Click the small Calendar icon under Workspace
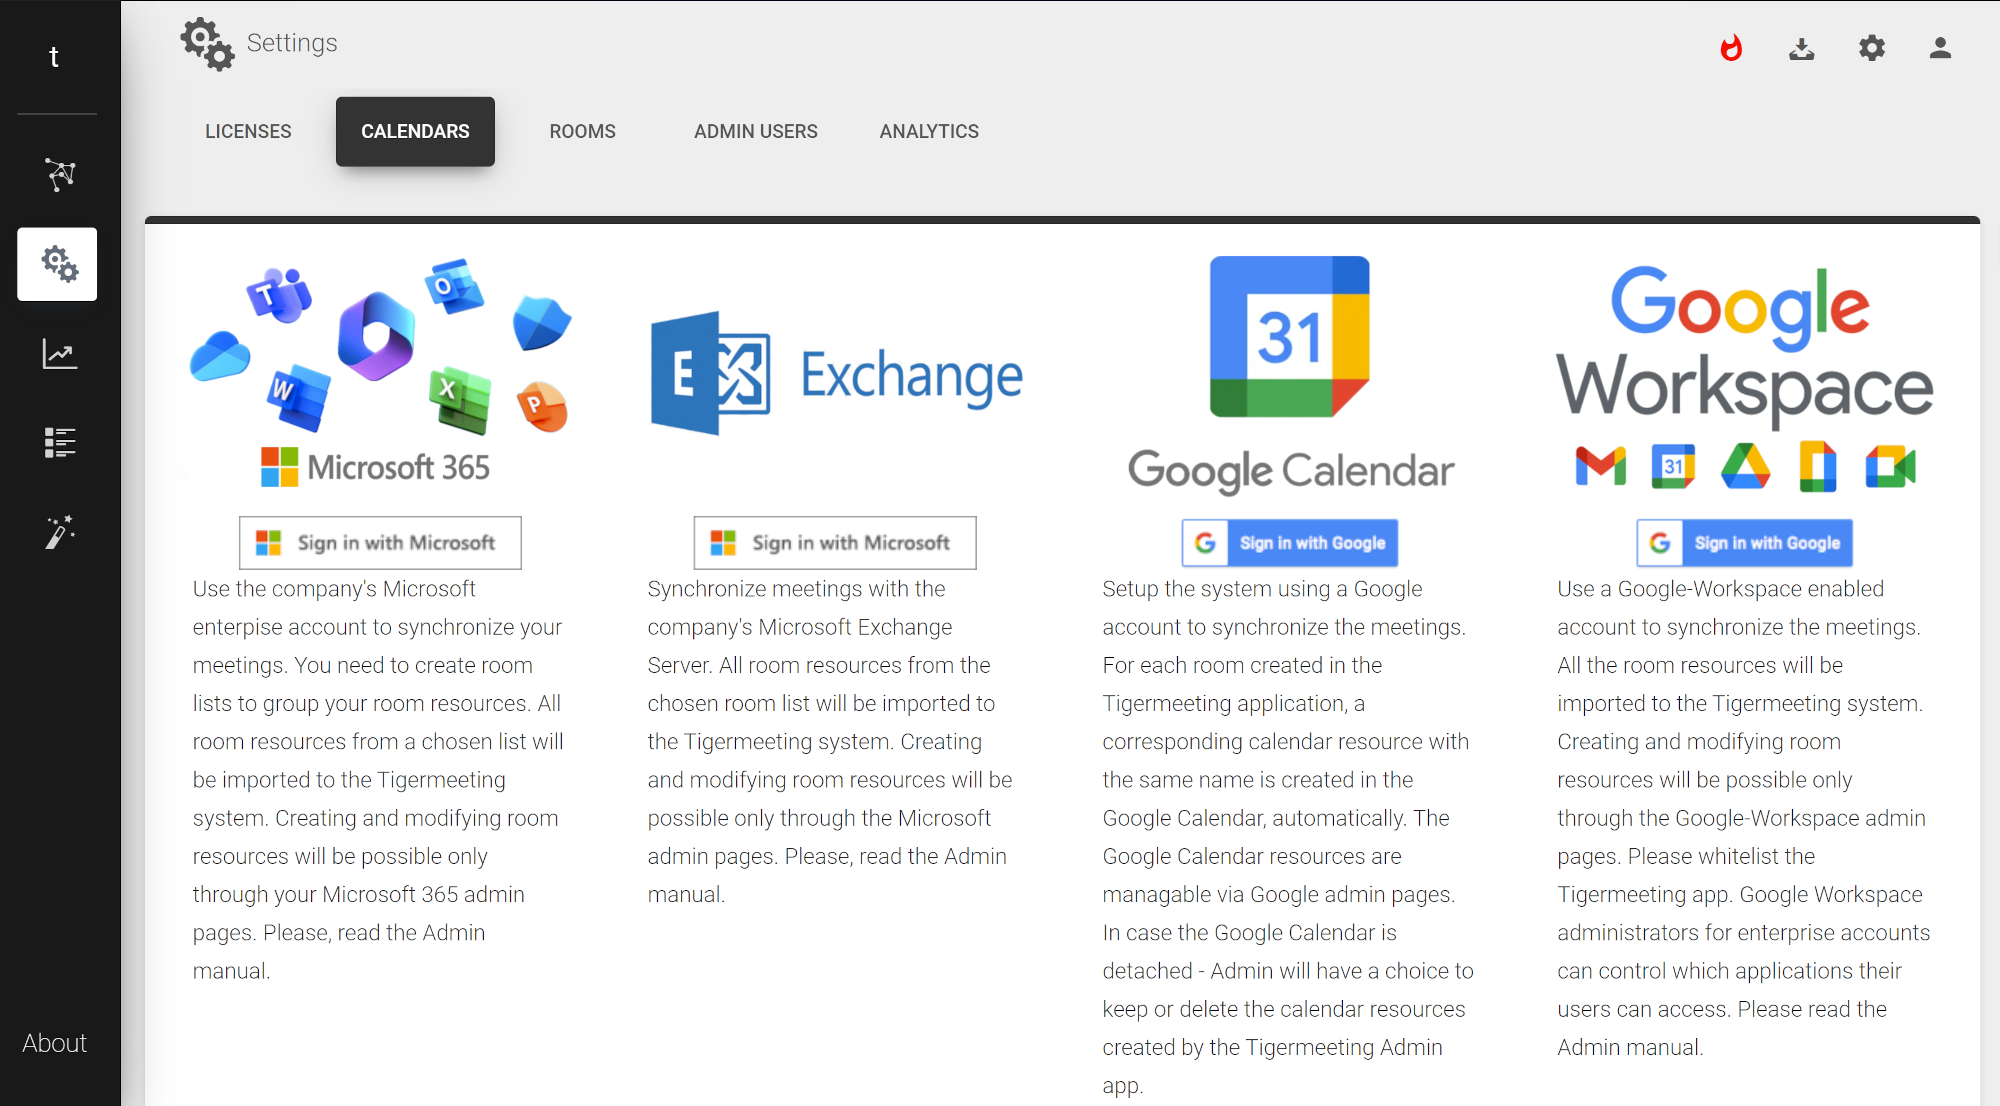 click(x=1673, y=466)
